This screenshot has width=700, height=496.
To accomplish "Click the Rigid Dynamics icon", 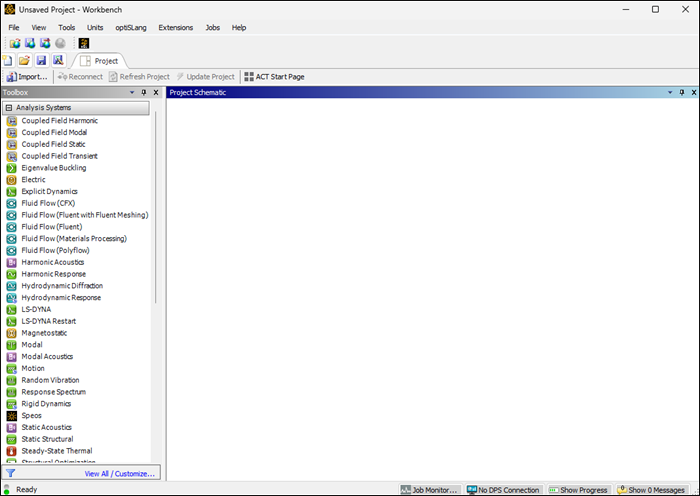I will point(12,404).
